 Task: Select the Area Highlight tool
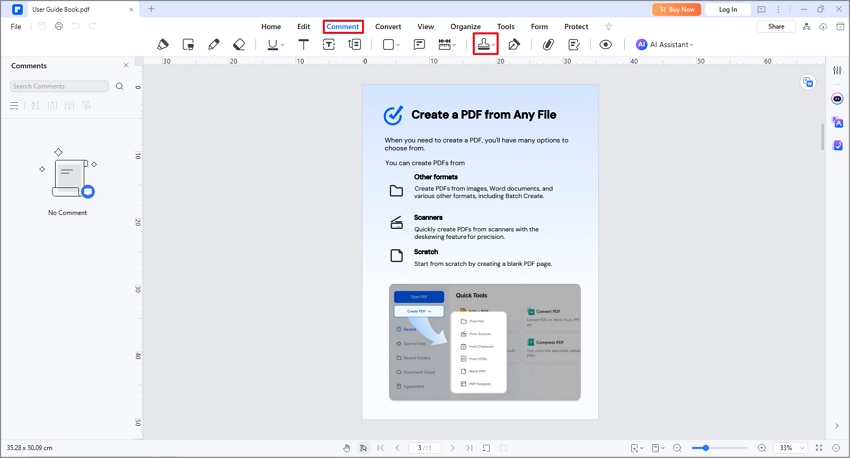[188, 44]
